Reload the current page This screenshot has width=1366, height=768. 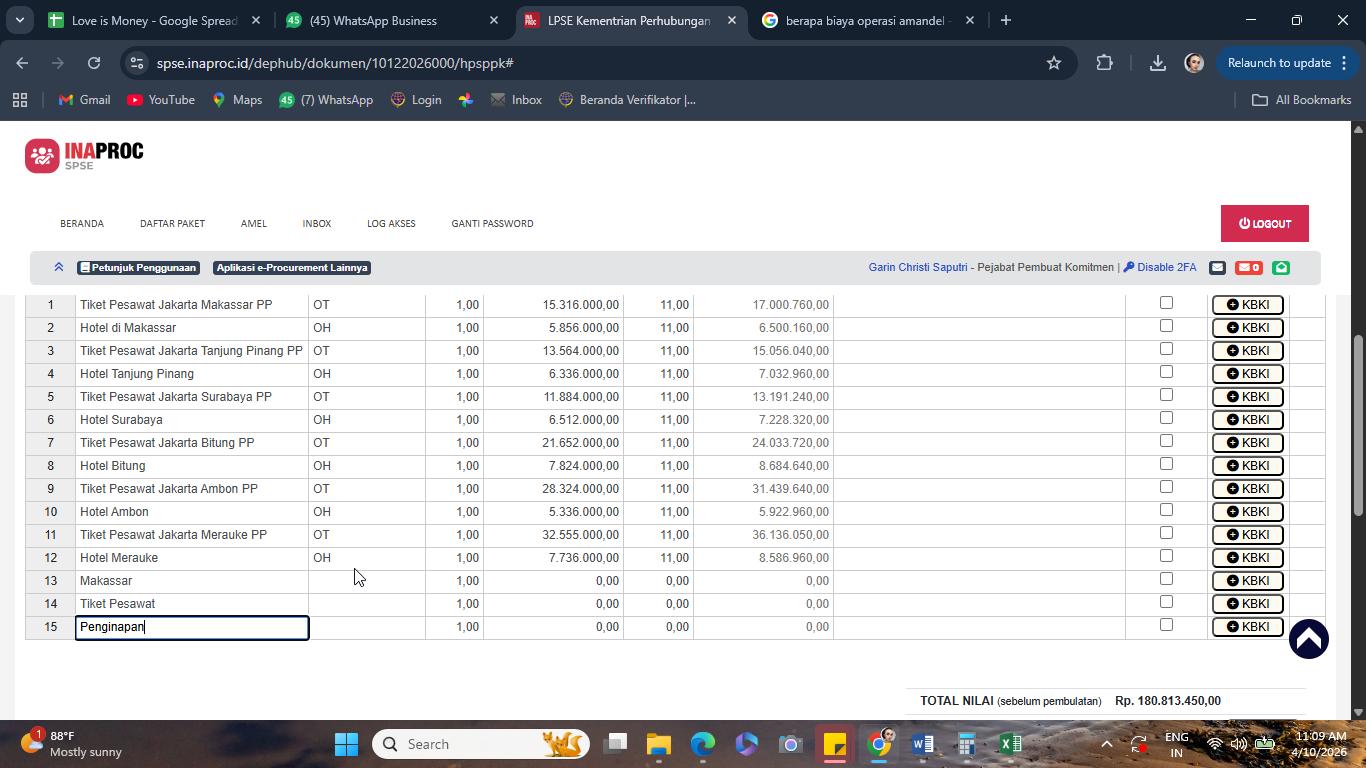(93, 63)
